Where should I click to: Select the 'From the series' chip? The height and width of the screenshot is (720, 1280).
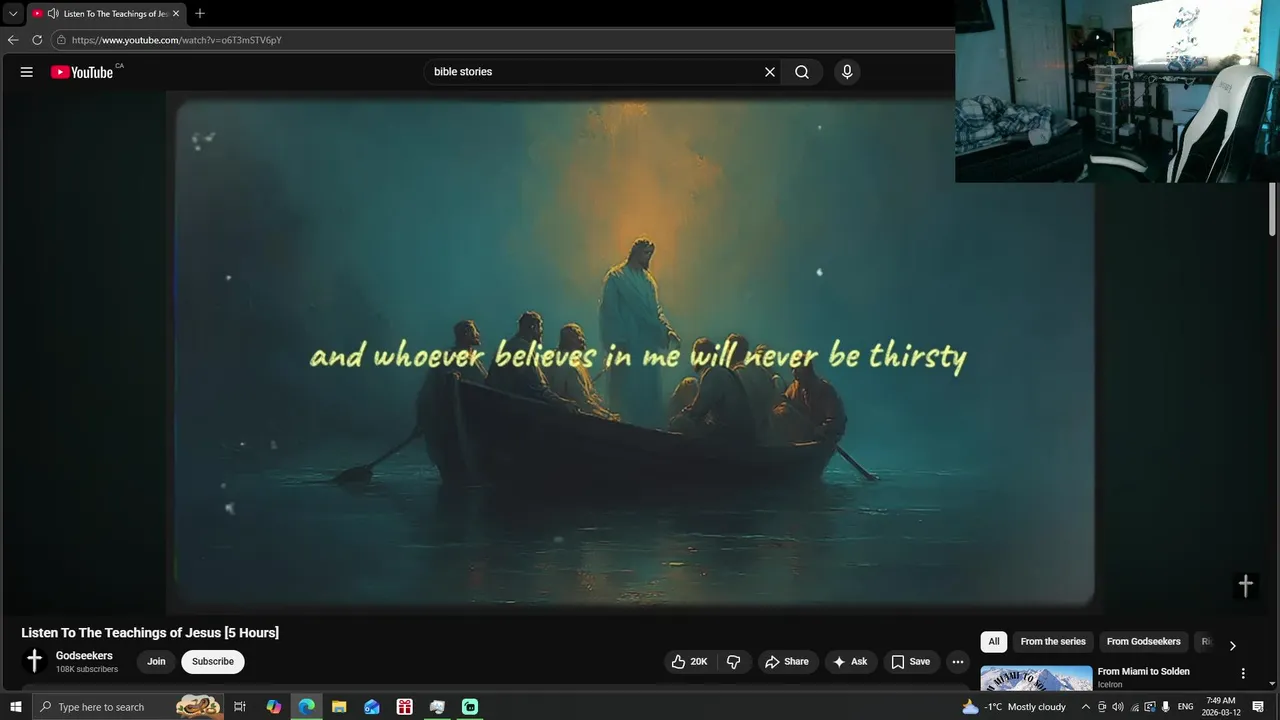[x=1053, y=642]
